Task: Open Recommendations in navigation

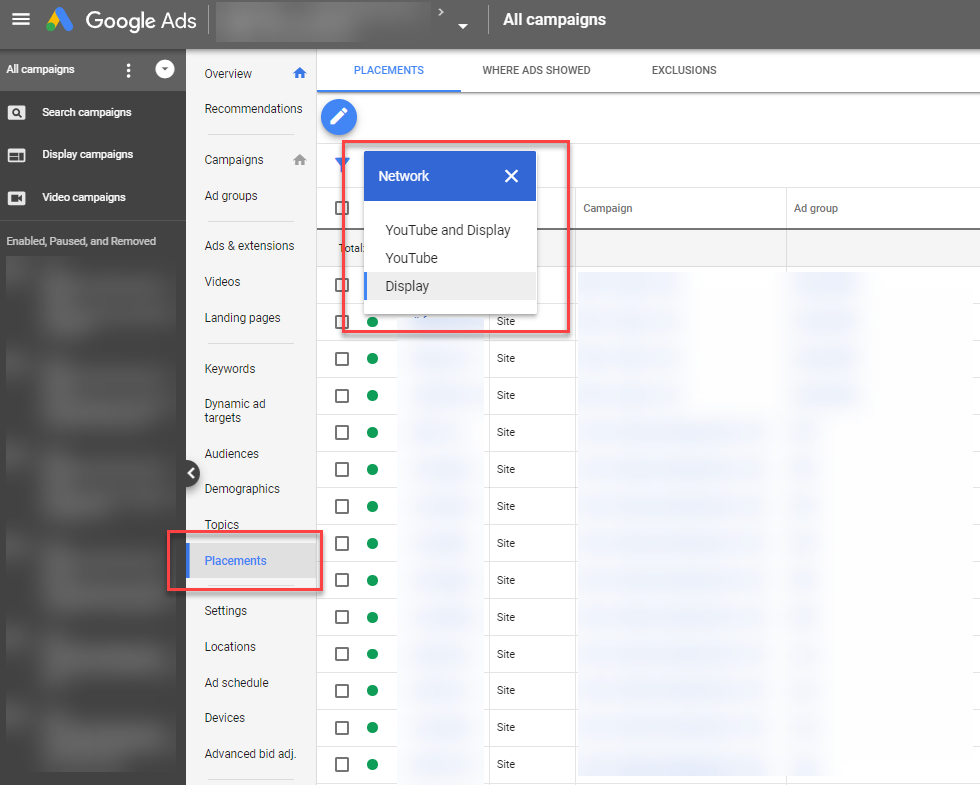Action: coord(253,109)
